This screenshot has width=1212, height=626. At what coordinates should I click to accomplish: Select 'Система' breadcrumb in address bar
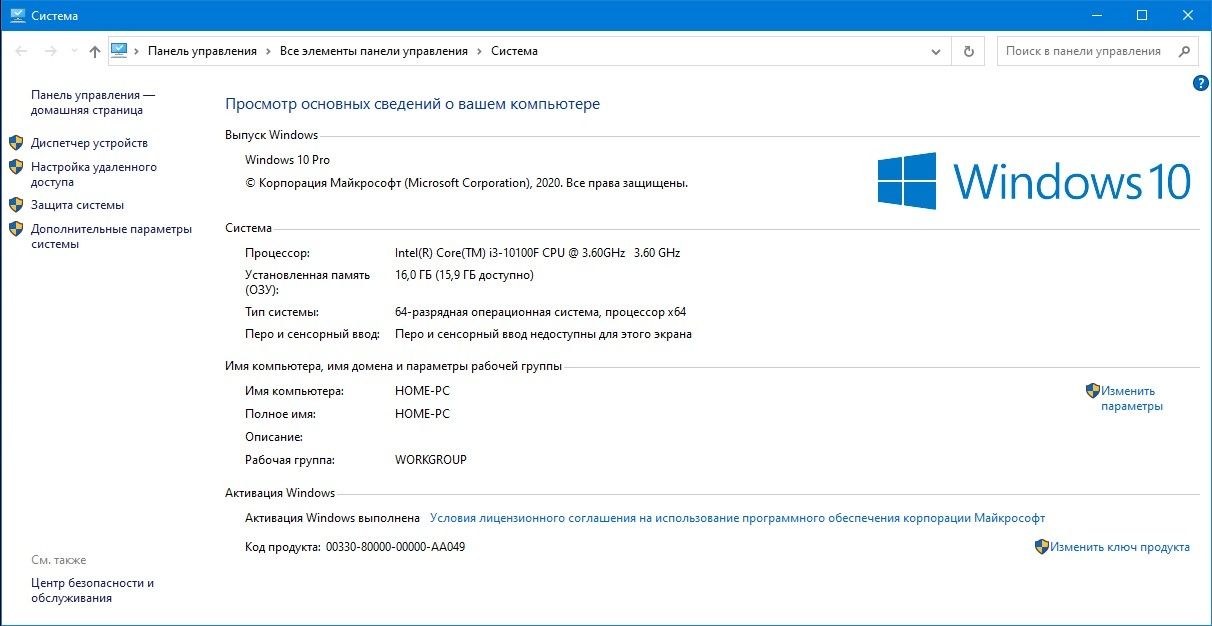pyautogui.click(x=514, y=51)
